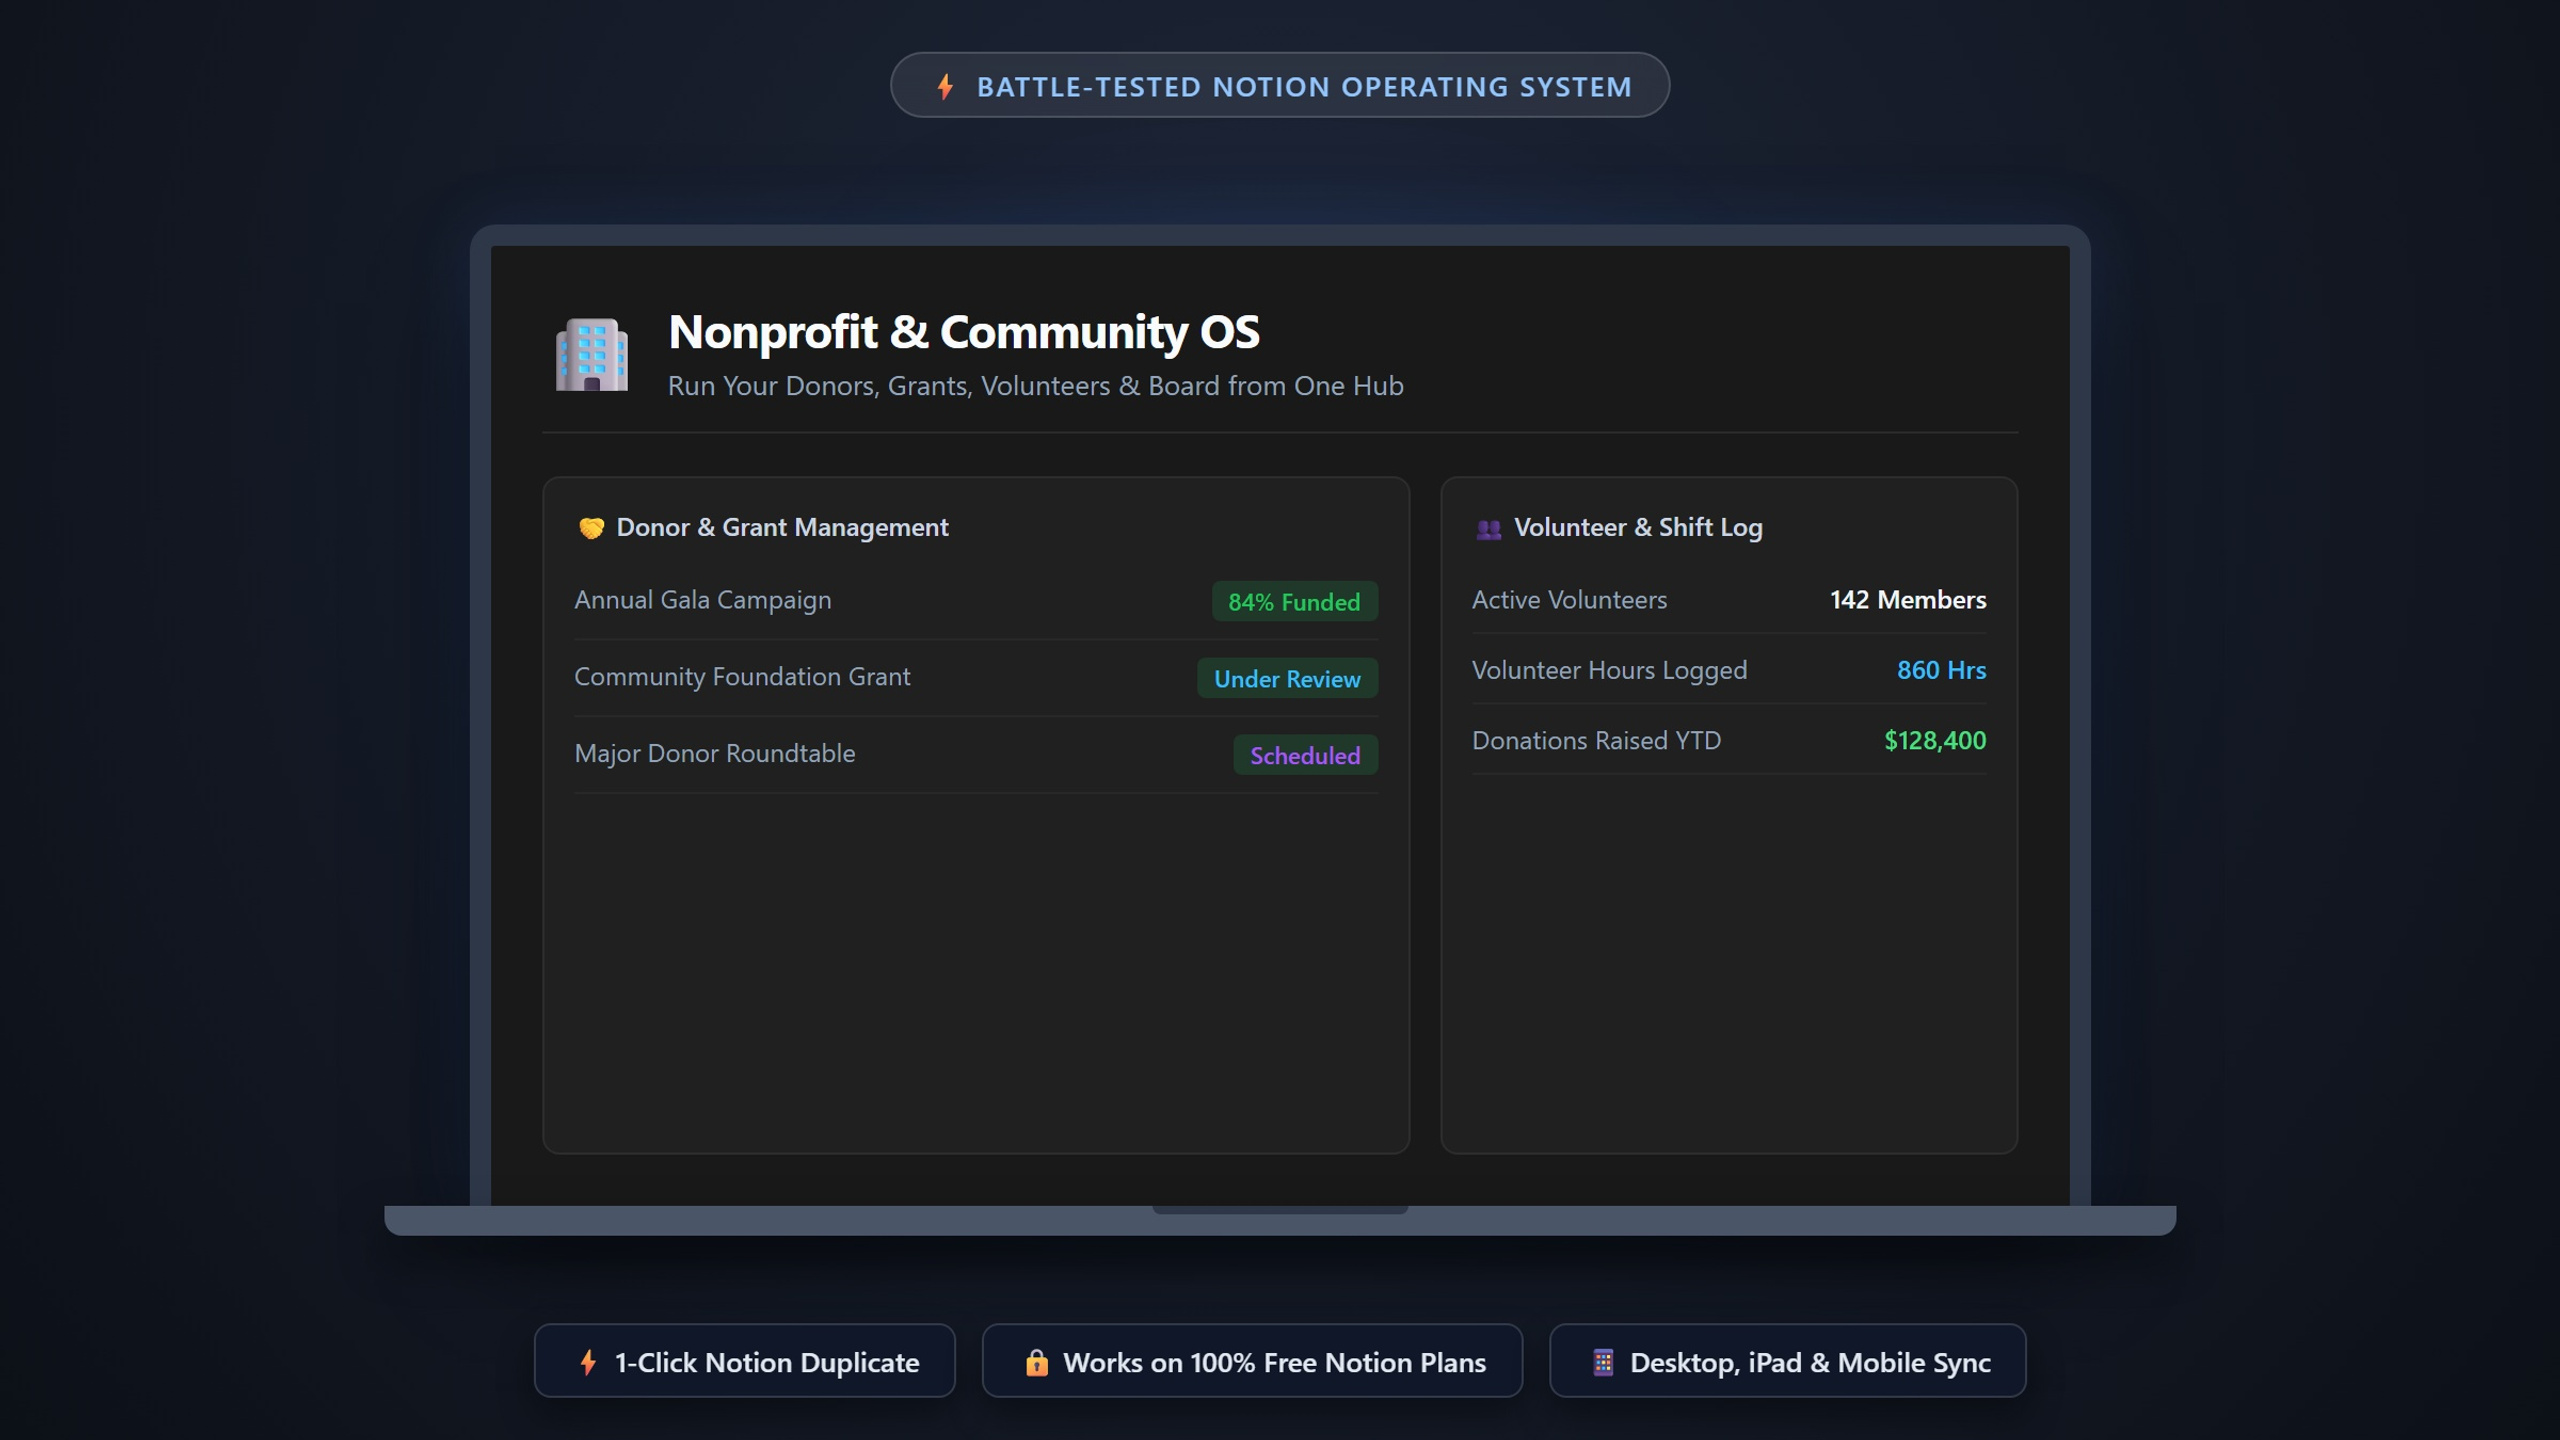
Task: Click the 84% Funded status tag
Action: point(1295,602)
